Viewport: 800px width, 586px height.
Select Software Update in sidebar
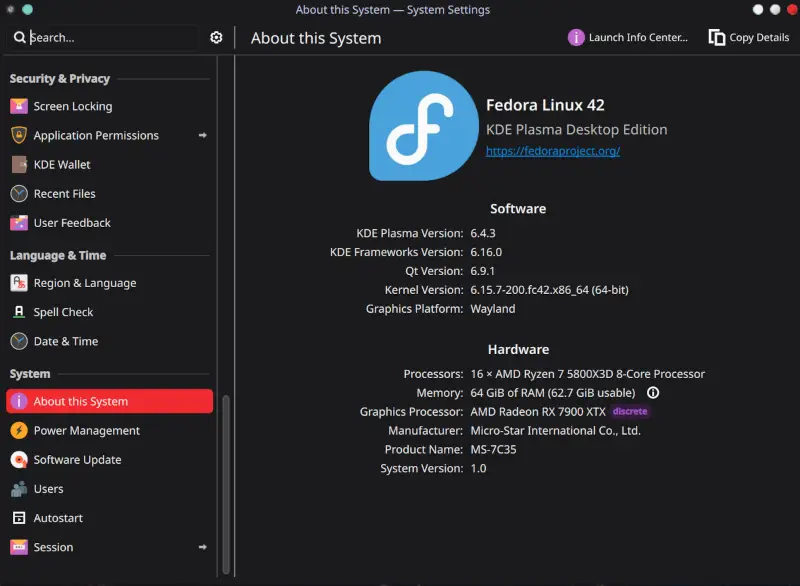(x=110, y=460)
